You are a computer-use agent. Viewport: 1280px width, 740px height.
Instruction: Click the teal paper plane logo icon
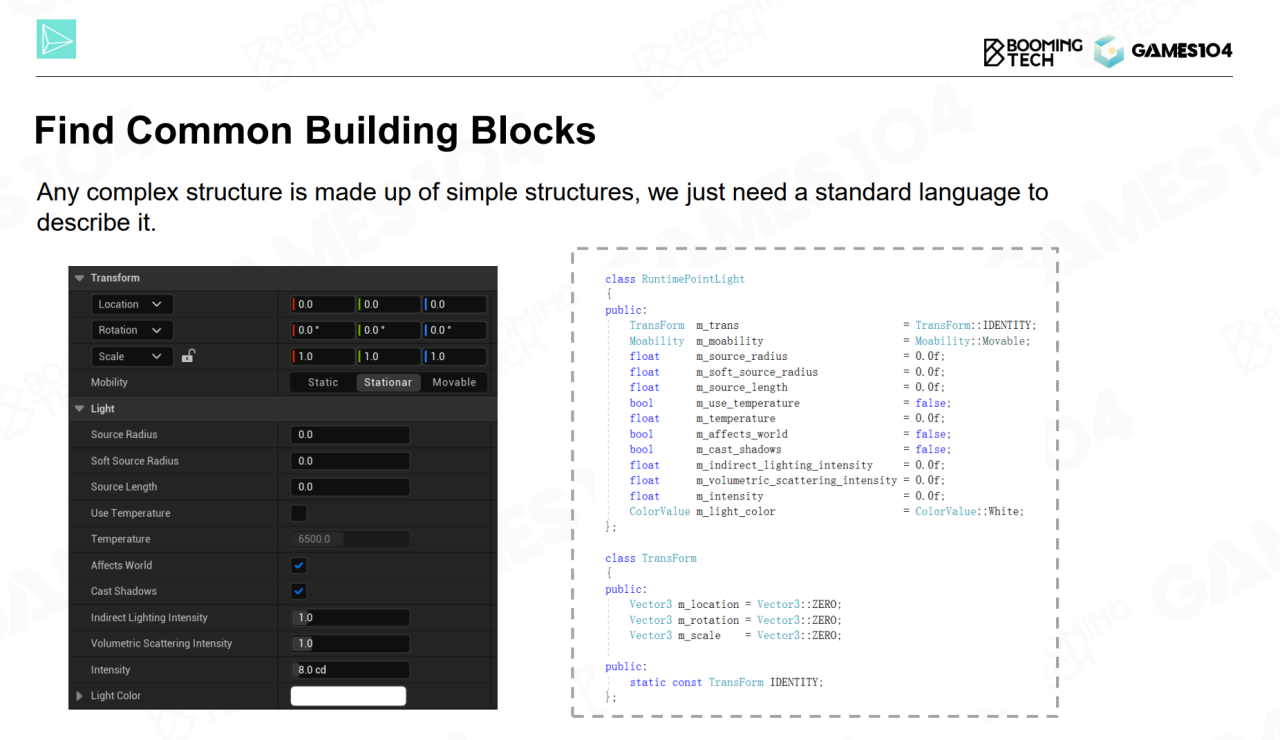pyautogui.click(x=56, y=39)
